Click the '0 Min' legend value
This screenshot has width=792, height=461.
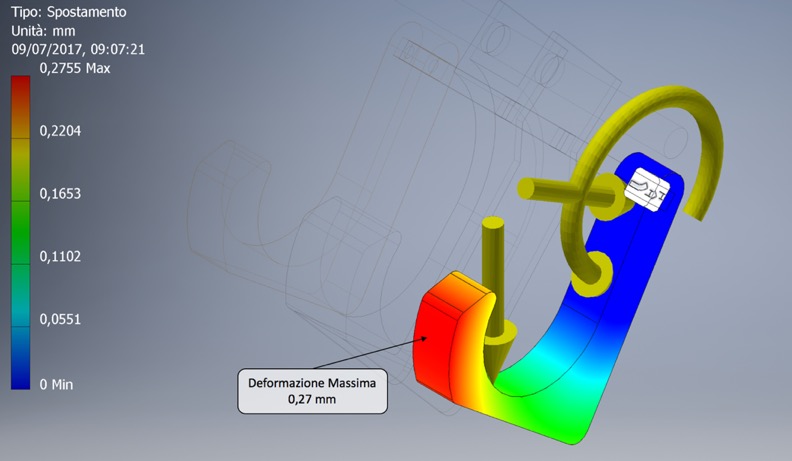(56, 385)
